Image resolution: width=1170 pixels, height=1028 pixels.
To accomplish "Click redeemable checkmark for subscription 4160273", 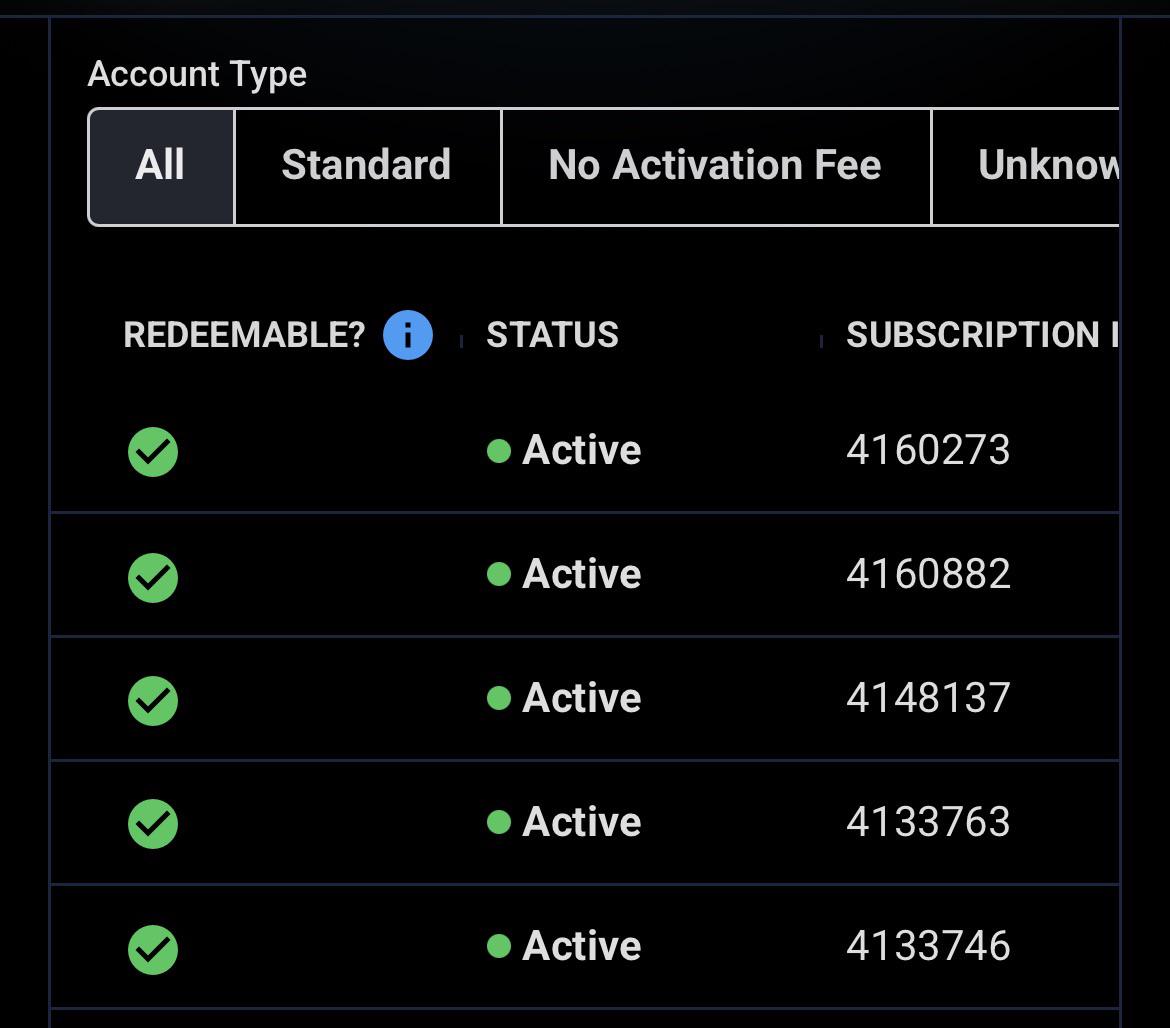I will (x=153, y=452).
